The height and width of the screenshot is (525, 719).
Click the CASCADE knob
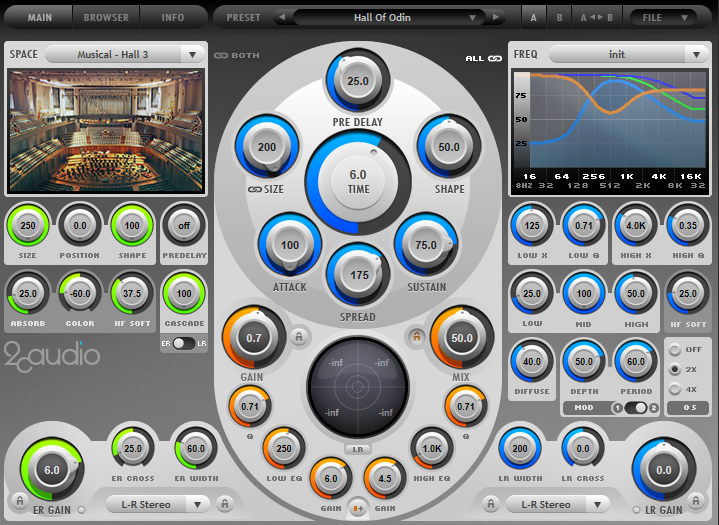click(x=184, y=293)
